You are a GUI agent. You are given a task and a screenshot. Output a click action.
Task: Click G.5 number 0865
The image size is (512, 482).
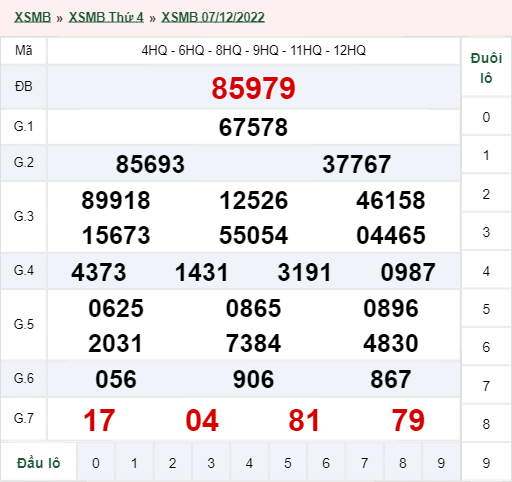click(253, 308)
